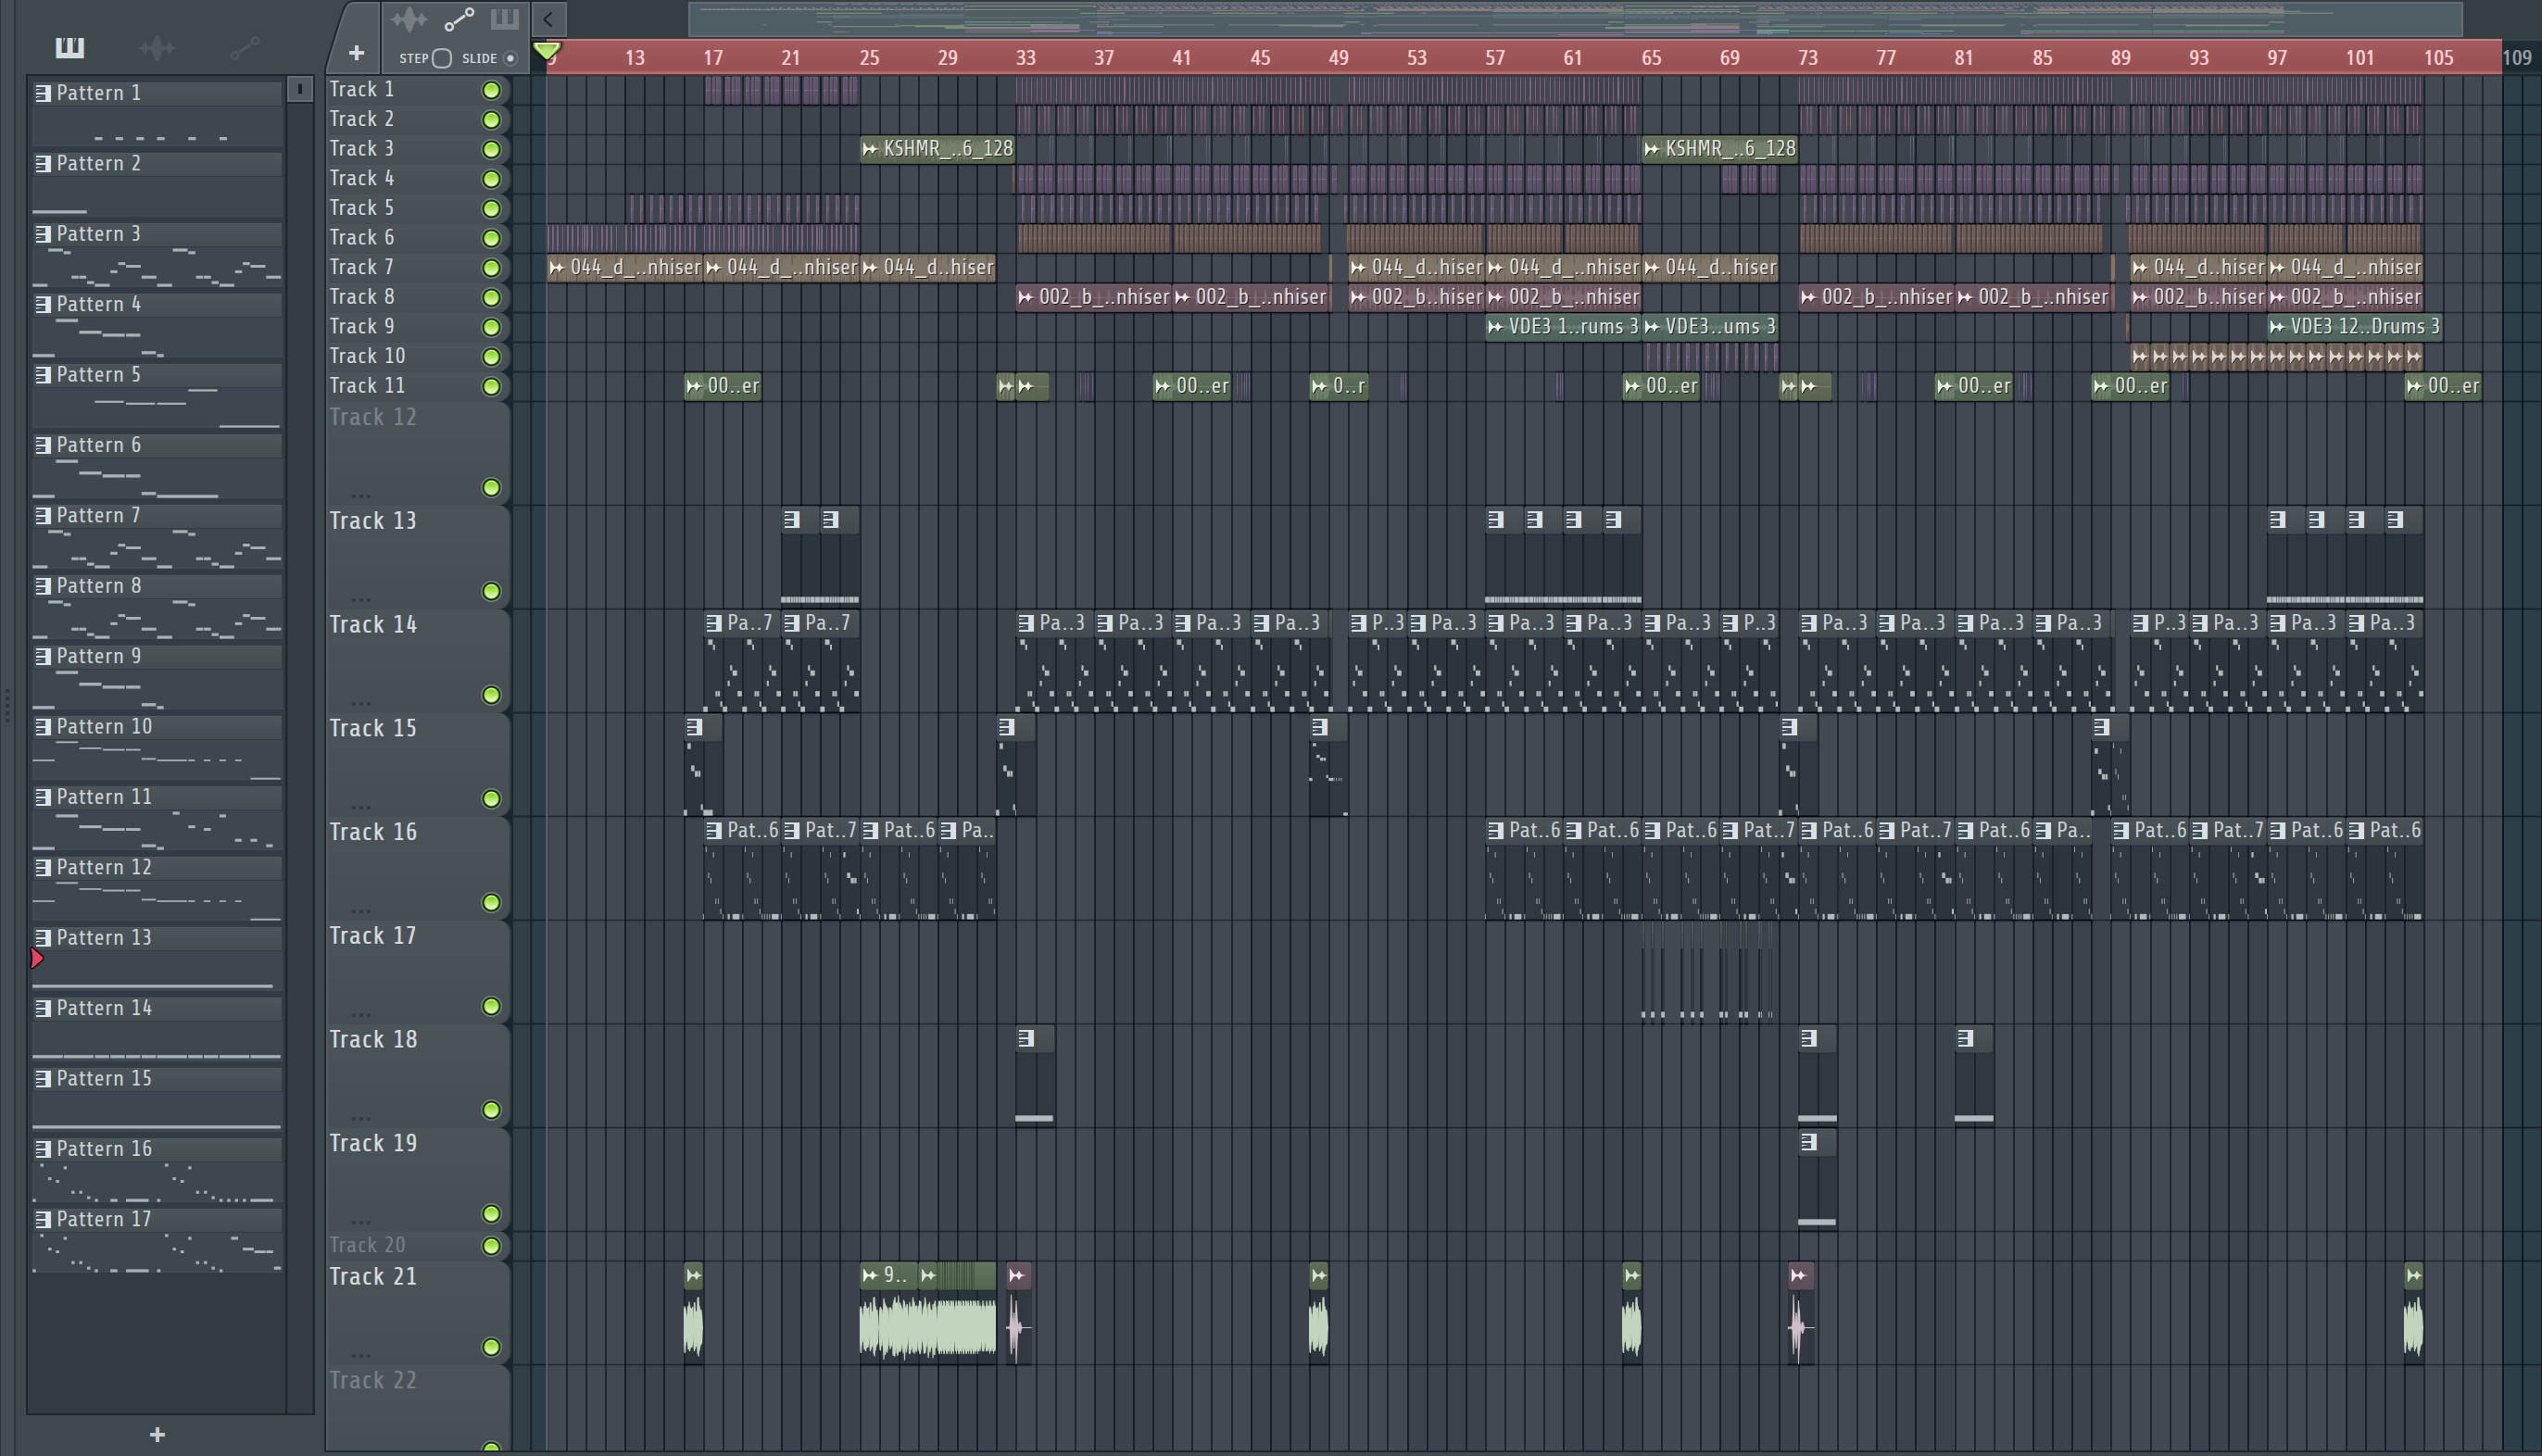
Task: Add a new pattern with bottom plus button
Action: click(x=157, y=1435)
